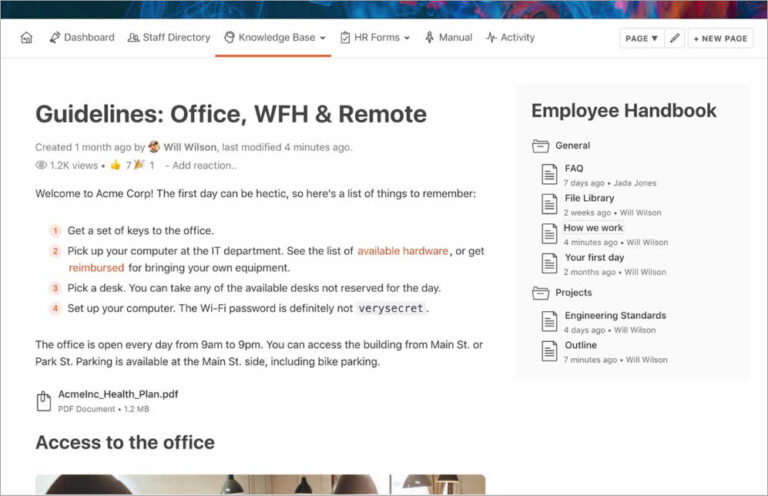The image size is (768, 496).
Task: Click the office photo thumbnail
Action: coord(260,484)
